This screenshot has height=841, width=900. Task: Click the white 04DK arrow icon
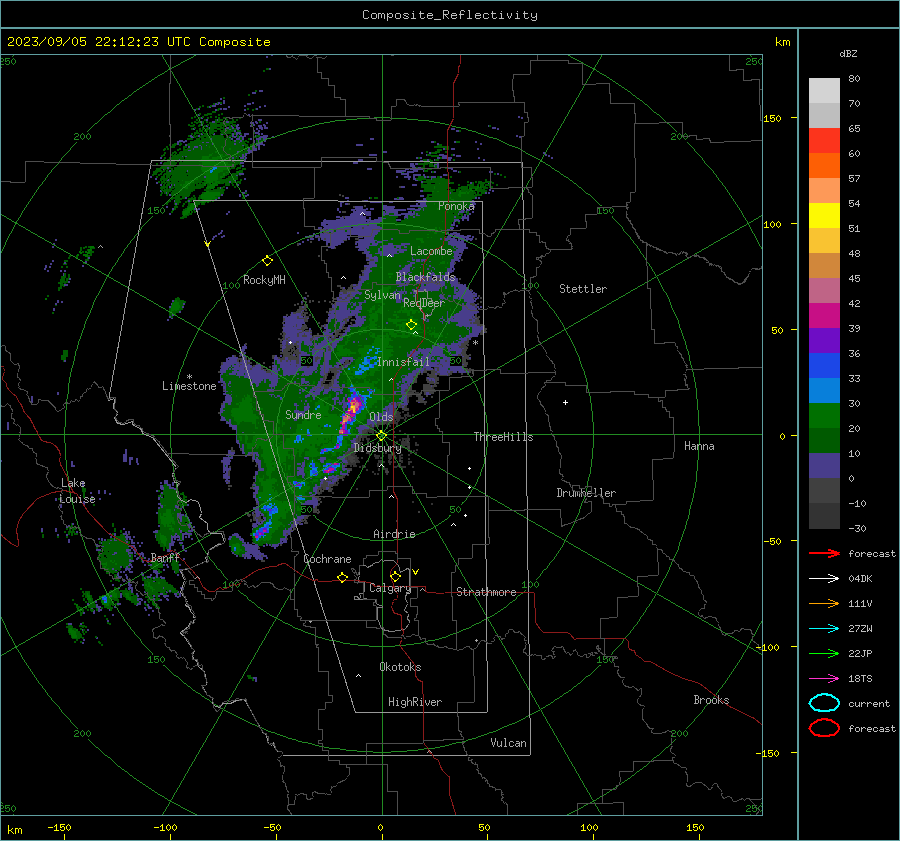click(x=824, y=579)
